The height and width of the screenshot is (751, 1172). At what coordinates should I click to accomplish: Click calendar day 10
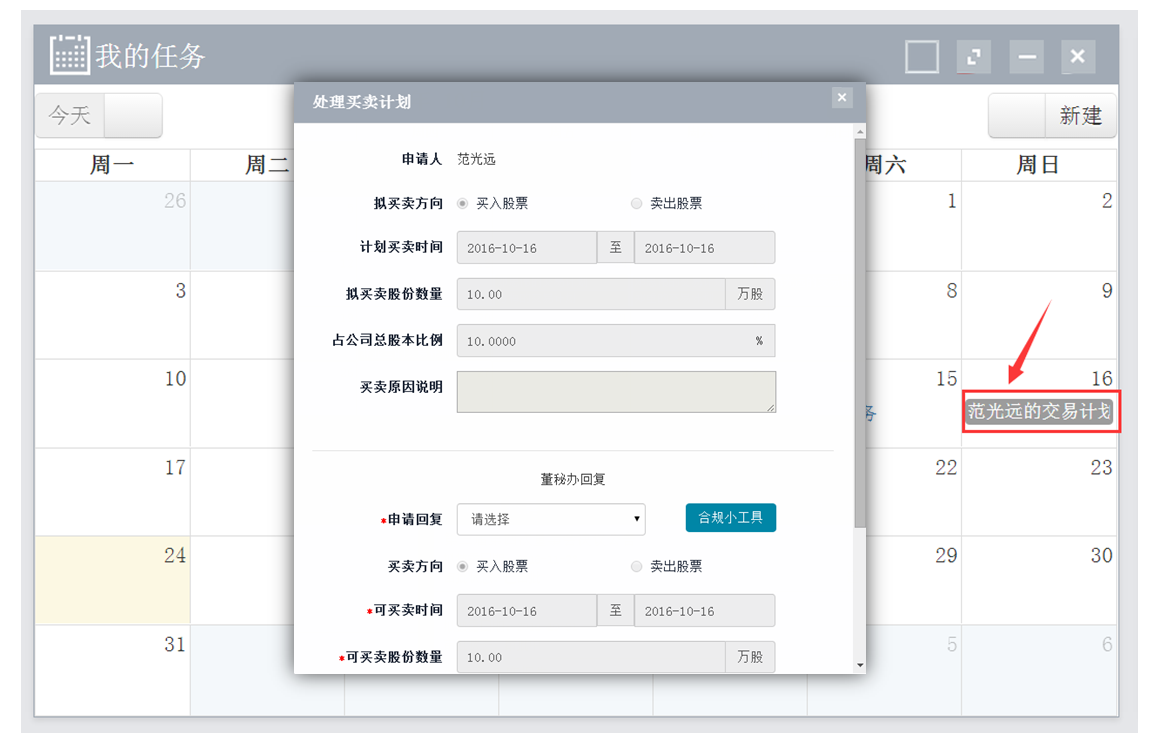tap(112, 404)
